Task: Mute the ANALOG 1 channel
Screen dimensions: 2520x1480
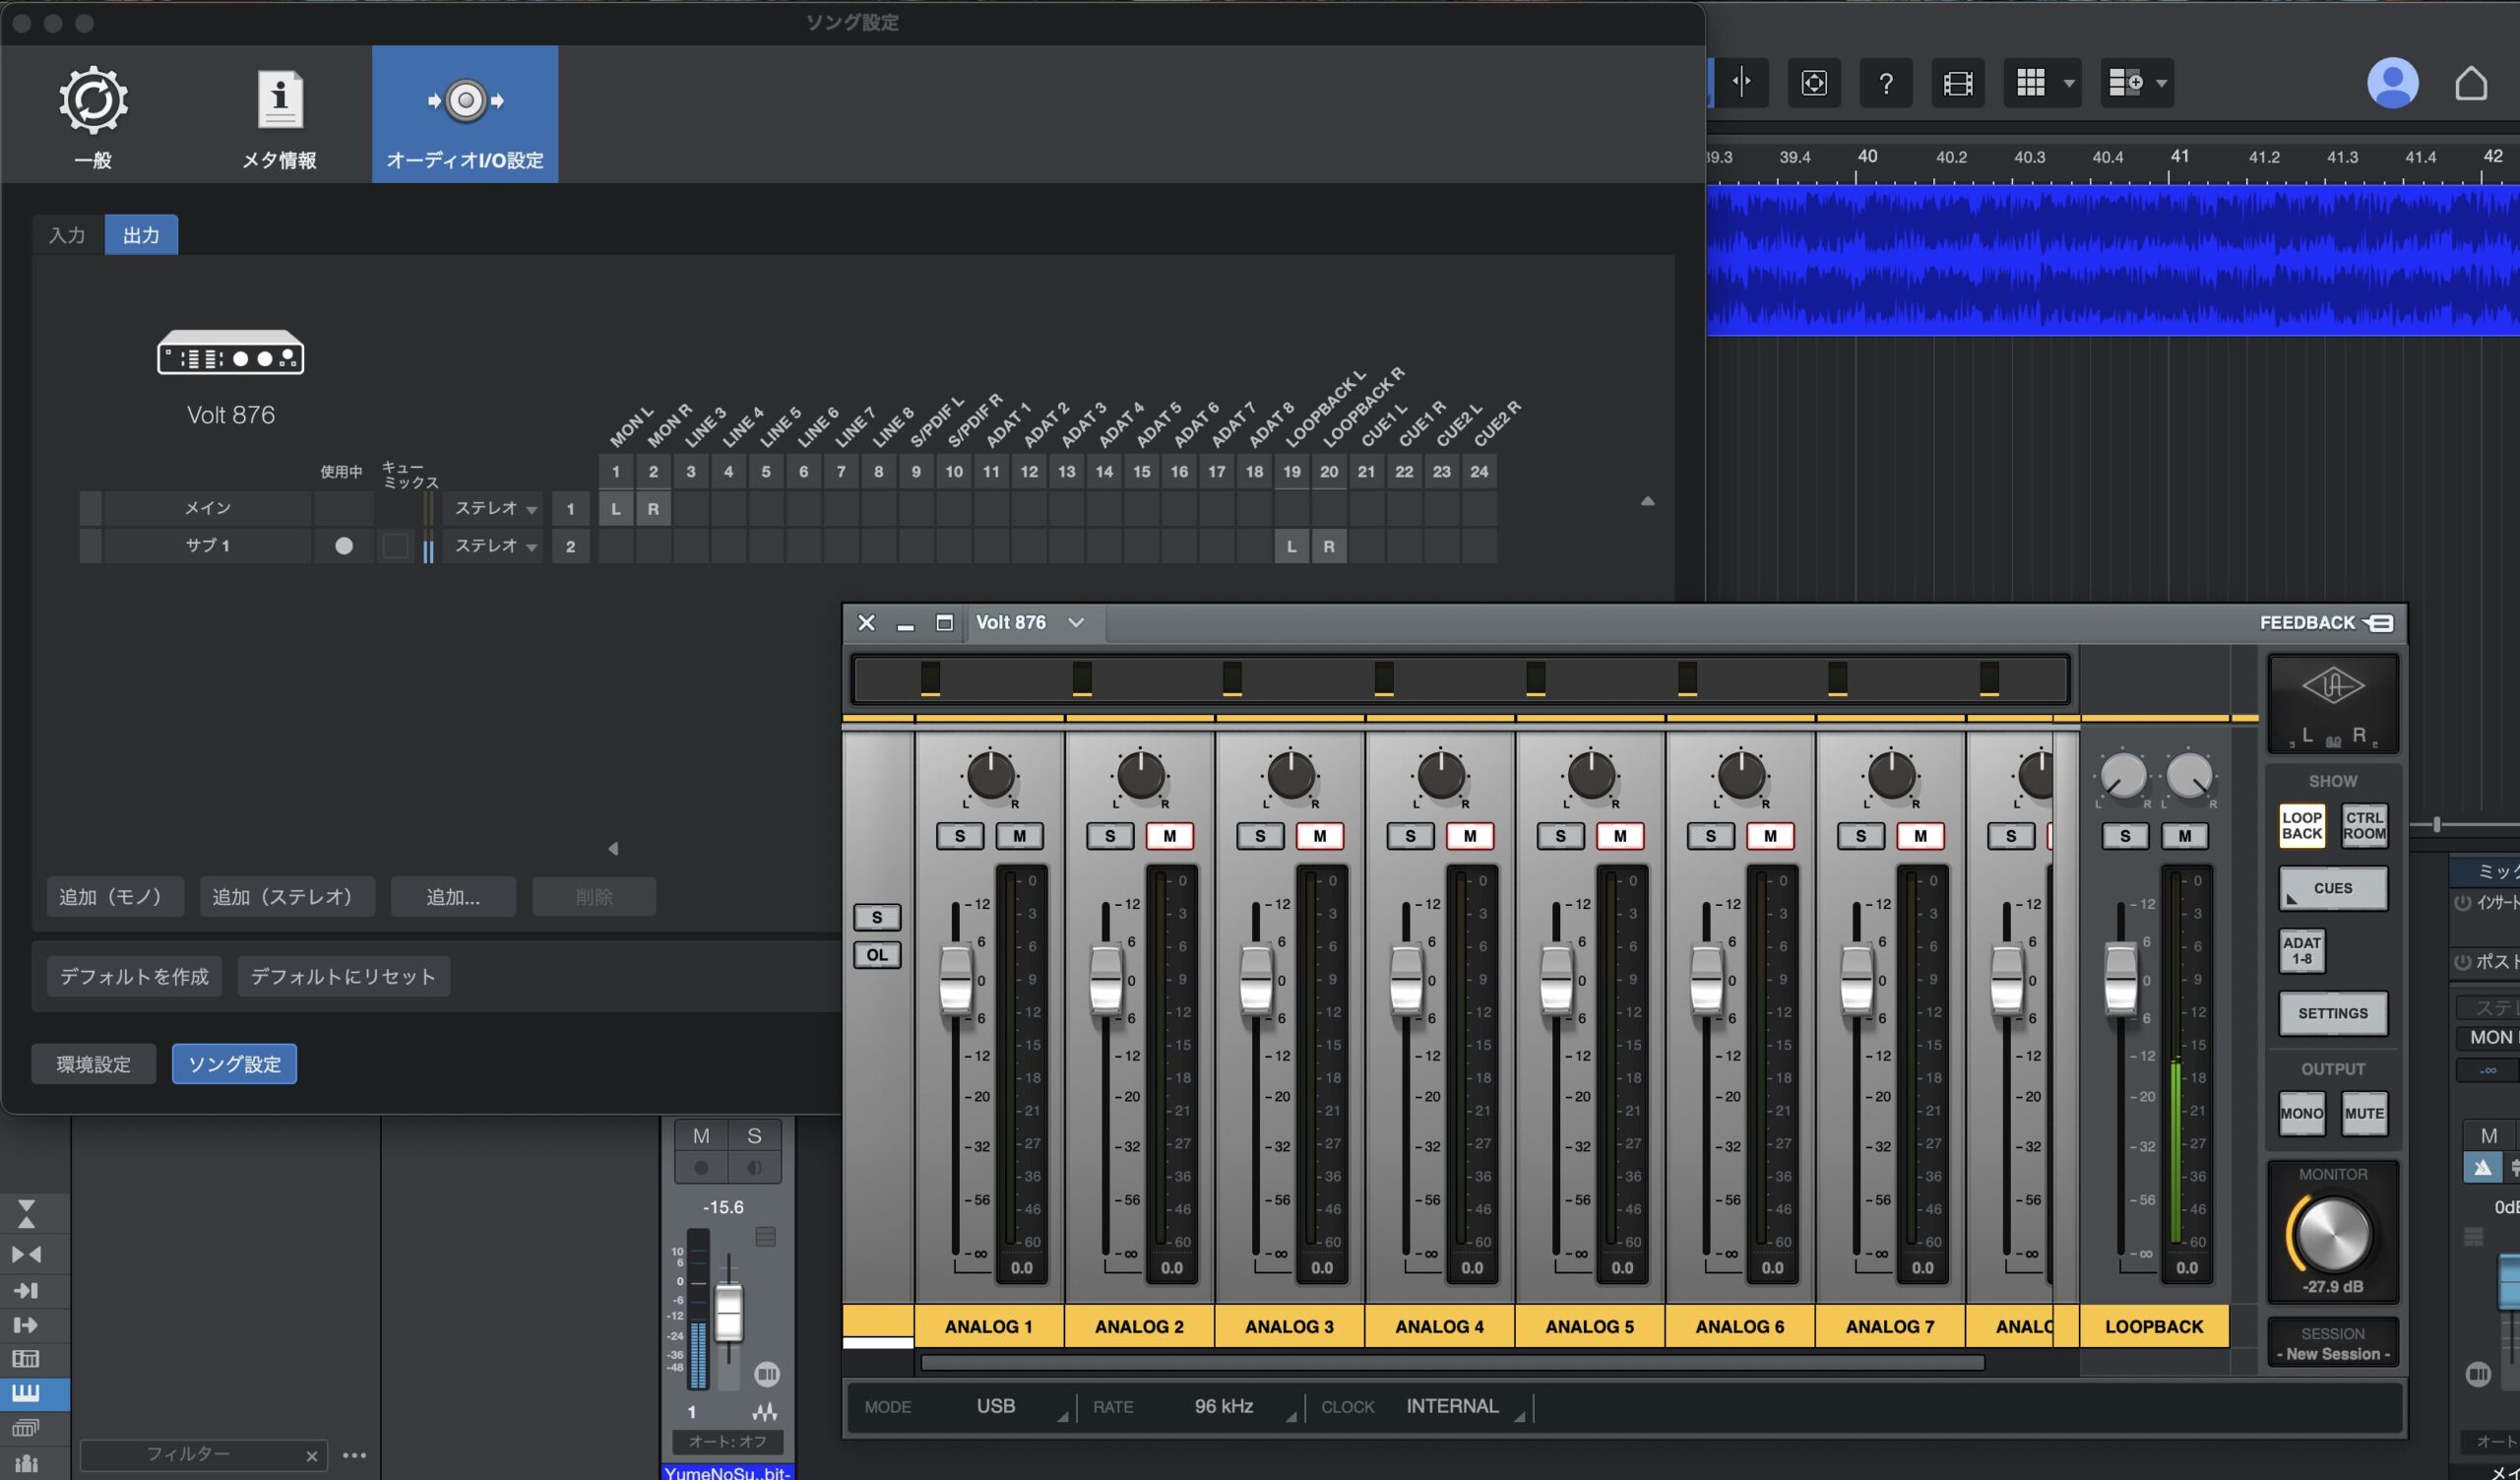Action: point(1019,836)
